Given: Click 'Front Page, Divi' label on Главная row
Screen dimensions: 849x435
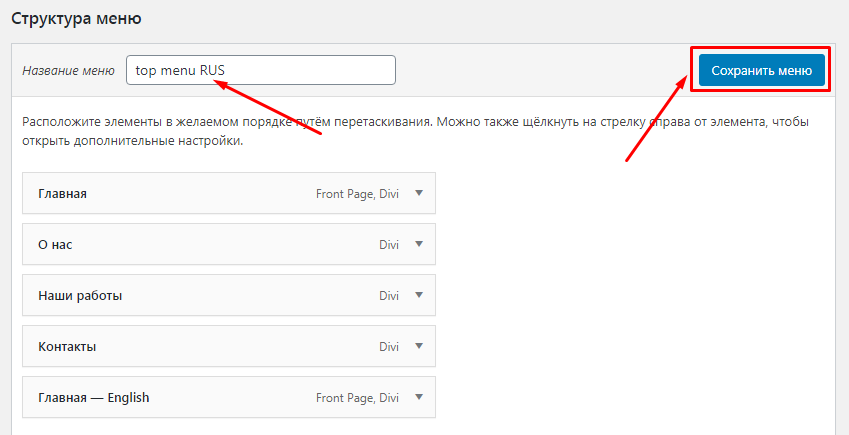Looking at the screenshot, I should (357, 194).
